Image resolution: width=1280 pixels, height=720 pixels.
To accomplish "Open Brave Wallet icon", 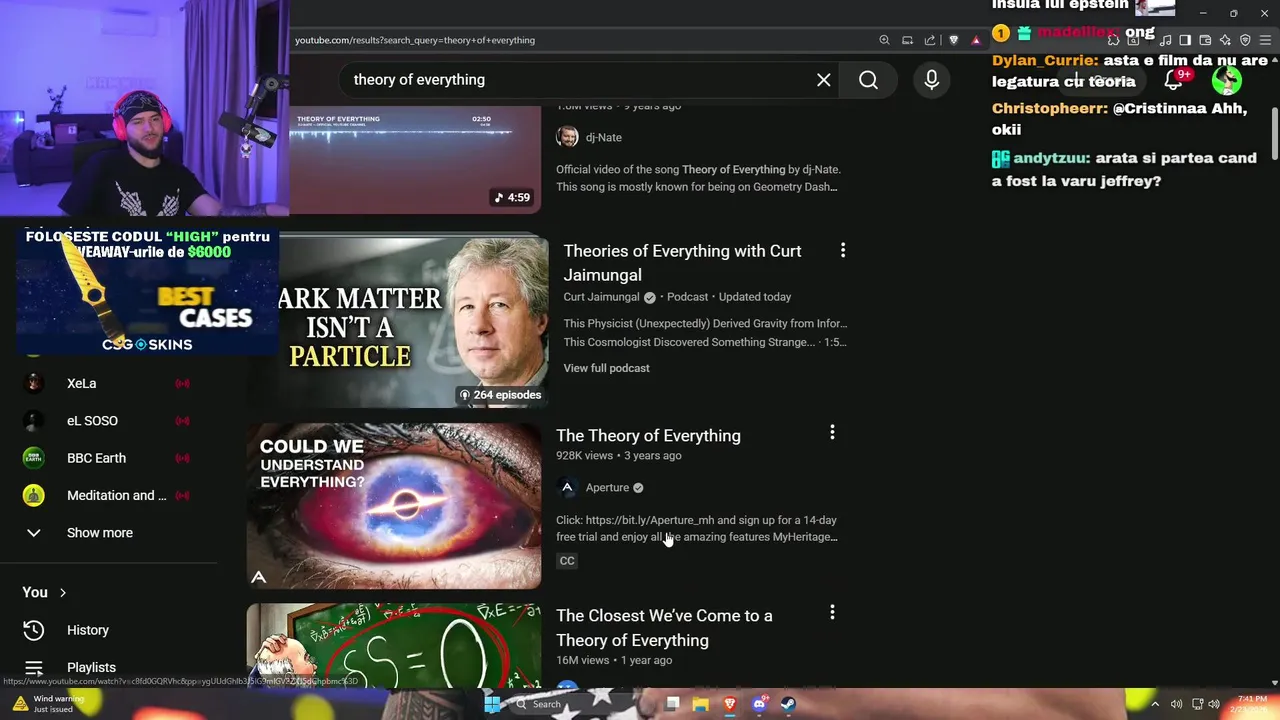I will pos(1205,40).
